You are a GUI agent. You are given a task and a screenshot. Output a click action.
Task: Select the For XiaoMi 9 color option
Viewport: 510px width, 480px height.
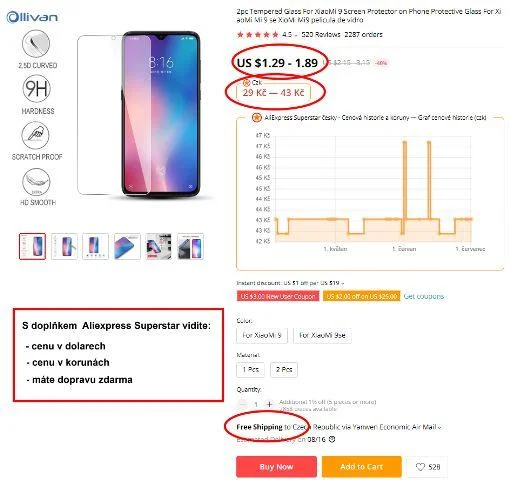(x=262, y=335)
